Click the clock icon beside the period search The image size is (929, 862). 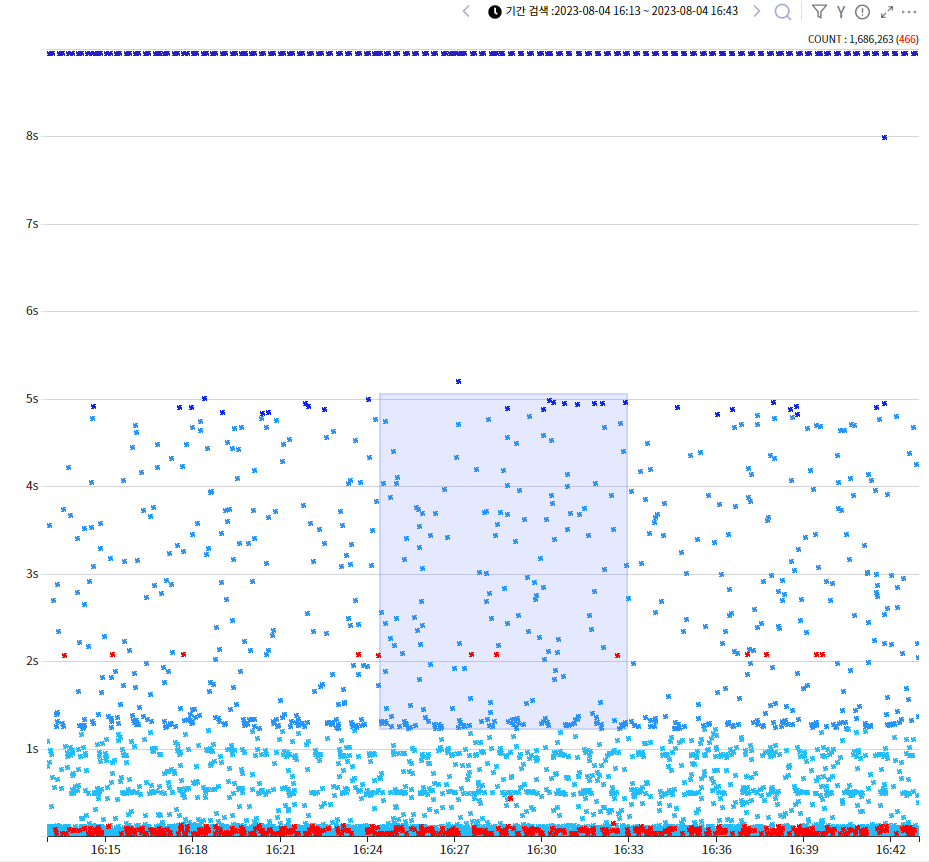495,11
